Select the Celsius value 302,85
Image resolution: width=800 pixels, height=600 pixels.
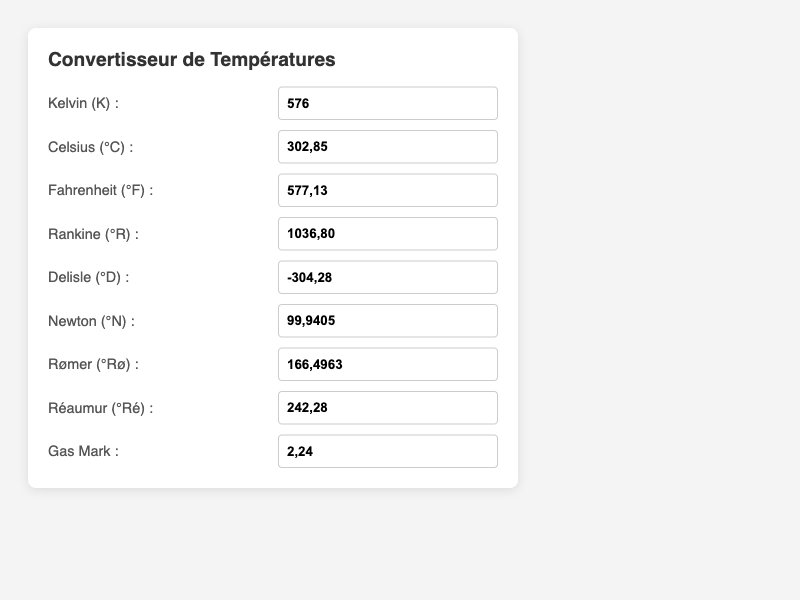coord(387,146)
